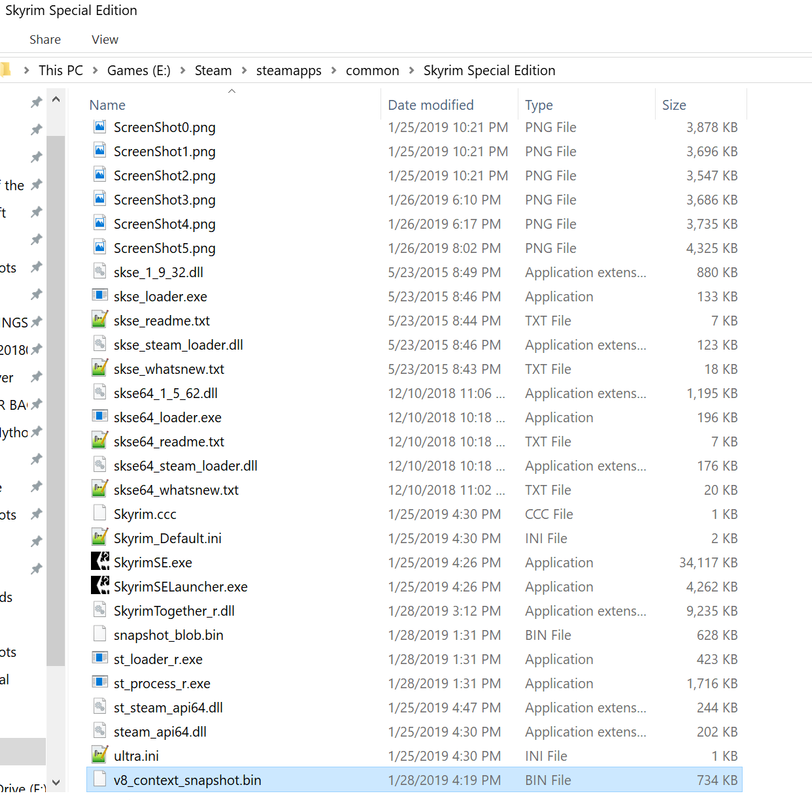Click the 5/23/2015 8:49 PM date cell
This screenshot has height=800, width=812.
(444, 272)
